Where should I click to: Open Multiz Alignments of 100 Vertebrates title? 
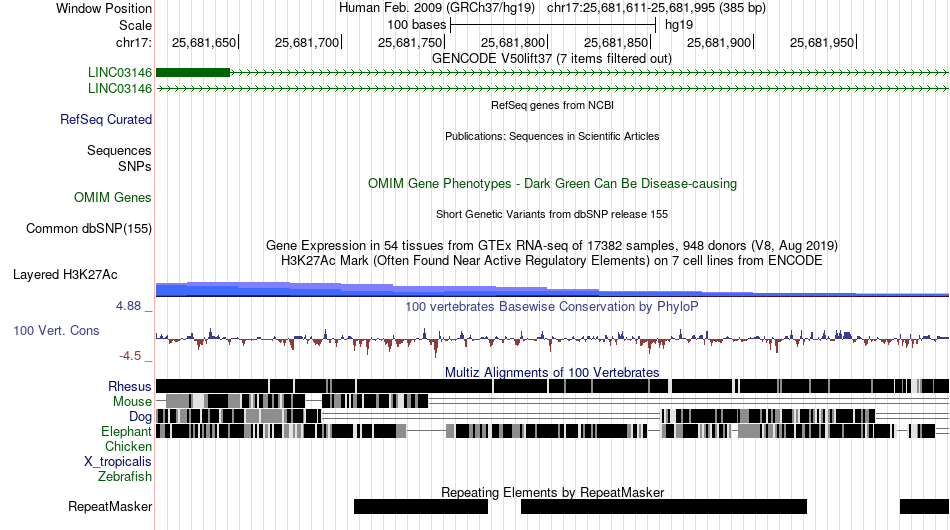(x=552, y=373)
